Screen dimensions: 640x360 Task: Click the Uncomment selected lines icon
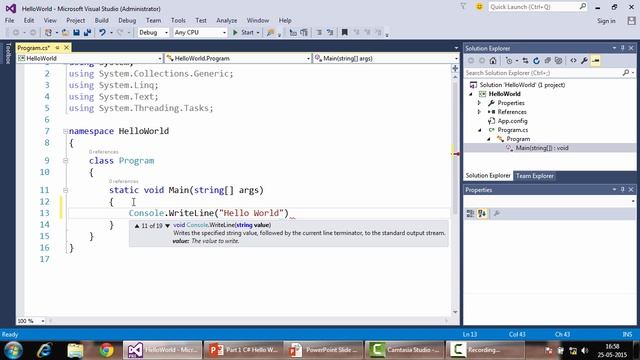[330, 32]
